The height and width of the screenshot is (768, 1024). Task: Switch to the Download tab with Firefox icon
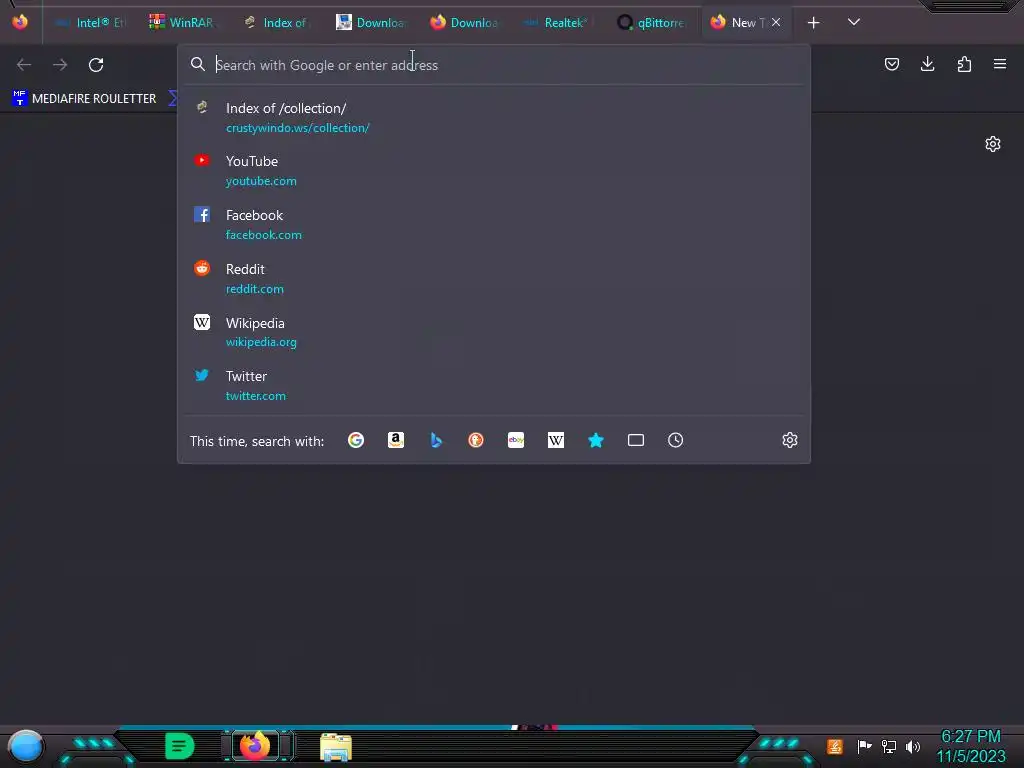coord(464,22)
